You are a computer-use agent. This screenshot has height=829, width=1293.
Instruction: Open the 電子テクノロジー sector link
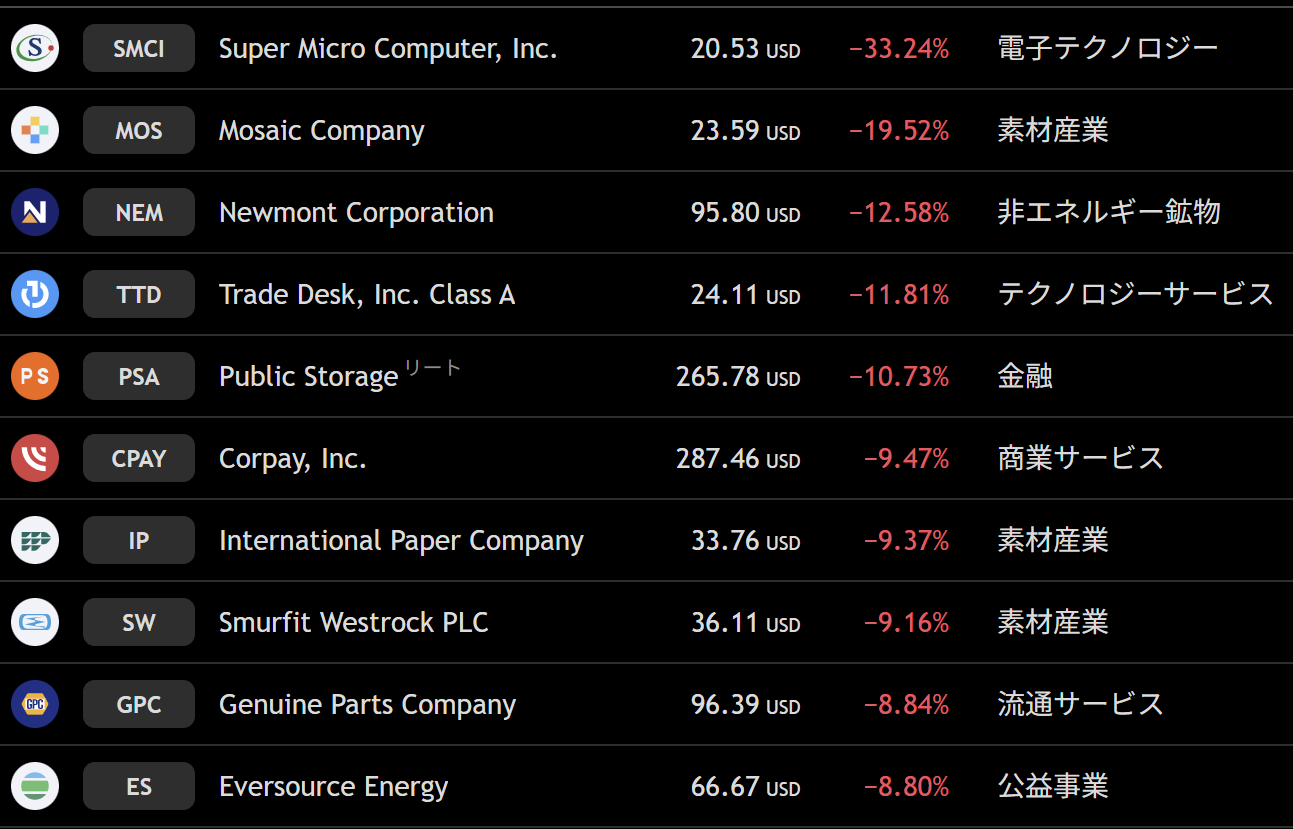click(1107, 48)
